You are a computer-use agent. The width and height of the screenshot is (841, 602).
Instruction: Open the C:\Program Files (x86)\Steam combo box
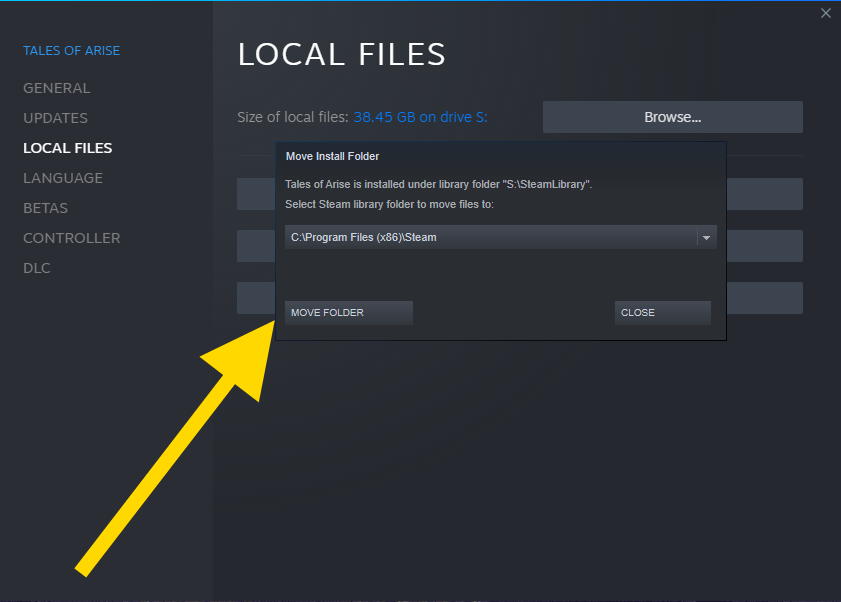click(490, 237)
